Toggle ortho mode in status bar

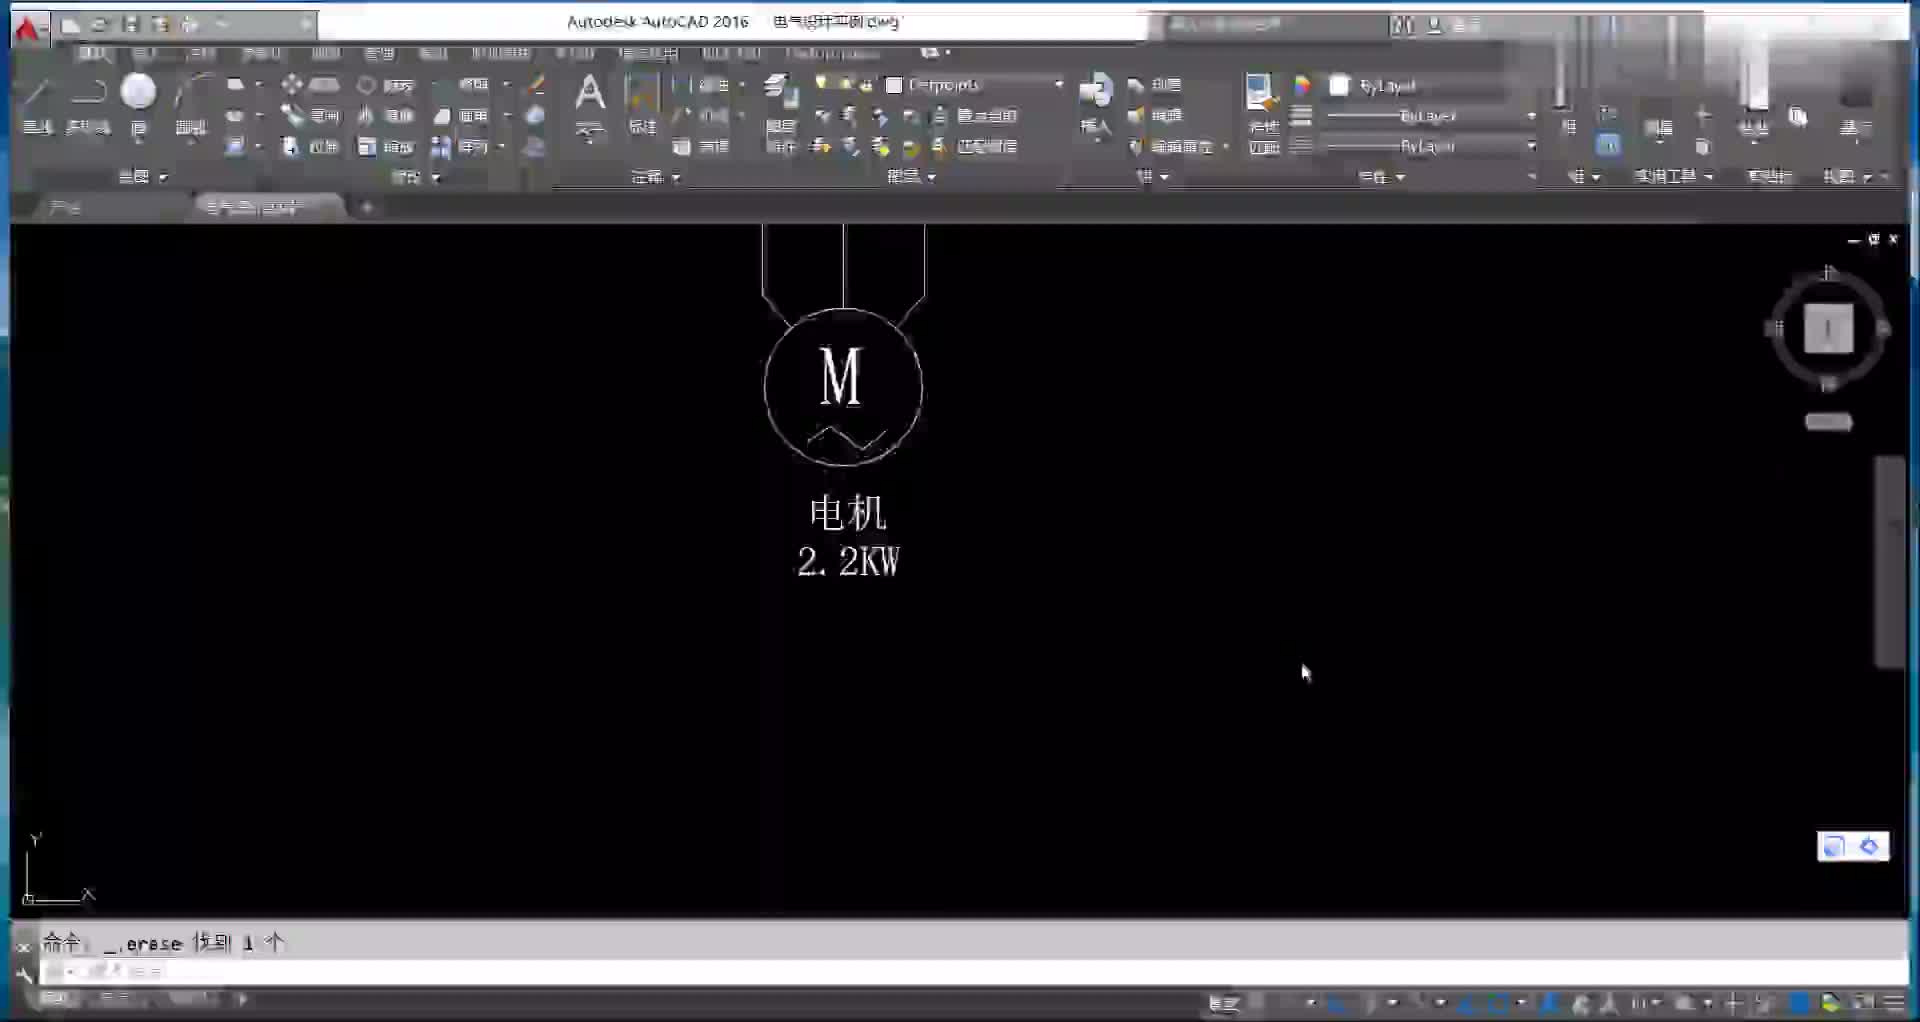pyautogui.click(x=1337, y=1002)
